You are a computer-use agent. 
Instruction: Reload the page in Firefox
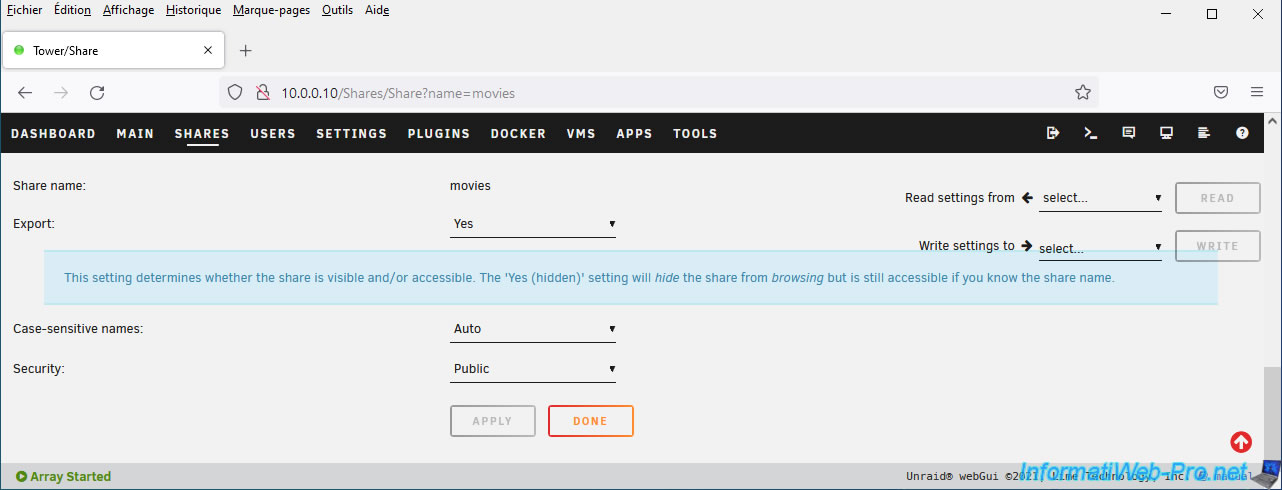[x=97, y=92]
